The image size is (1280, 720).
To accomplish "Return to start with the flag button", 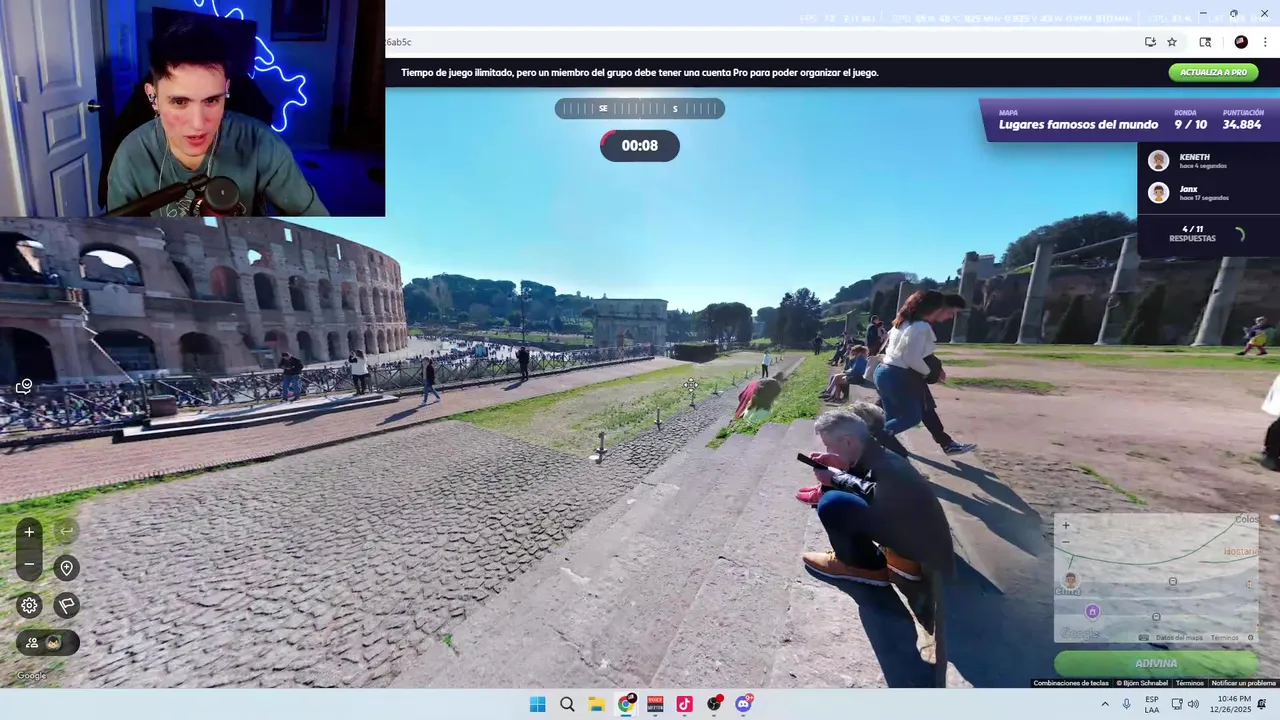I will [67, 605].
